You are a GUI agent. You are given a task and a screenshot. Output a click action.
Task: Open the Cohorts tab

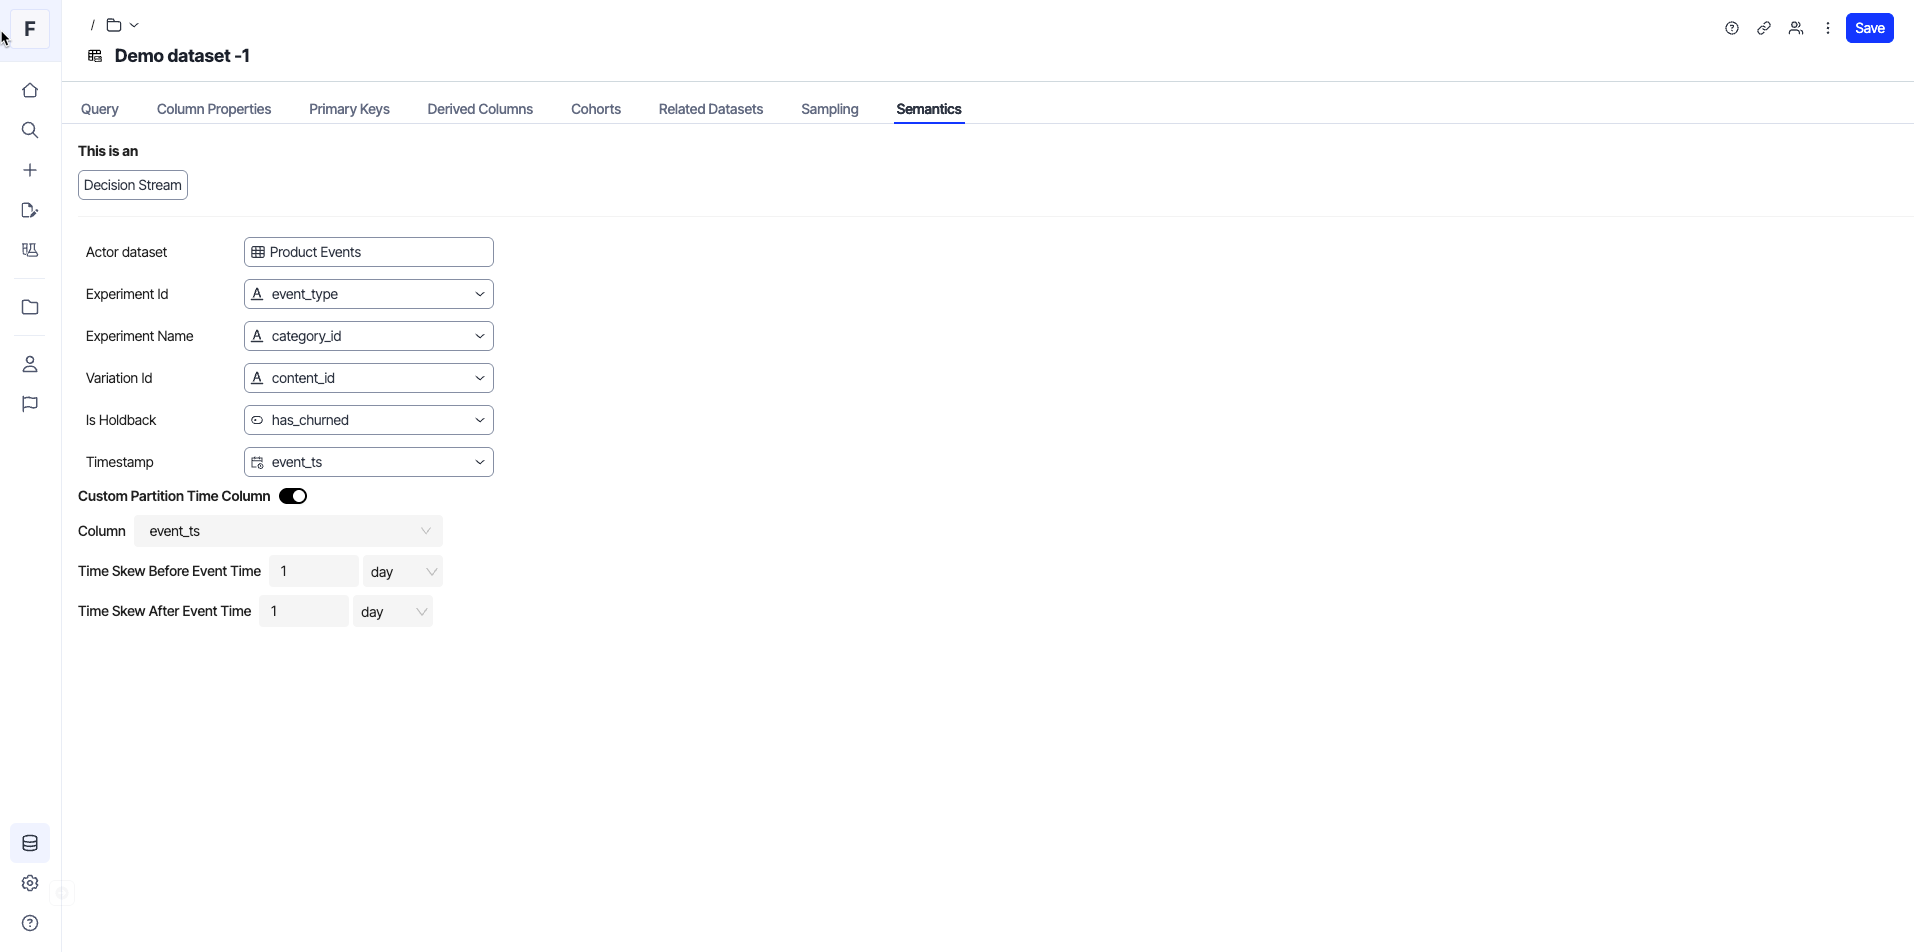[x=596, y=109]
